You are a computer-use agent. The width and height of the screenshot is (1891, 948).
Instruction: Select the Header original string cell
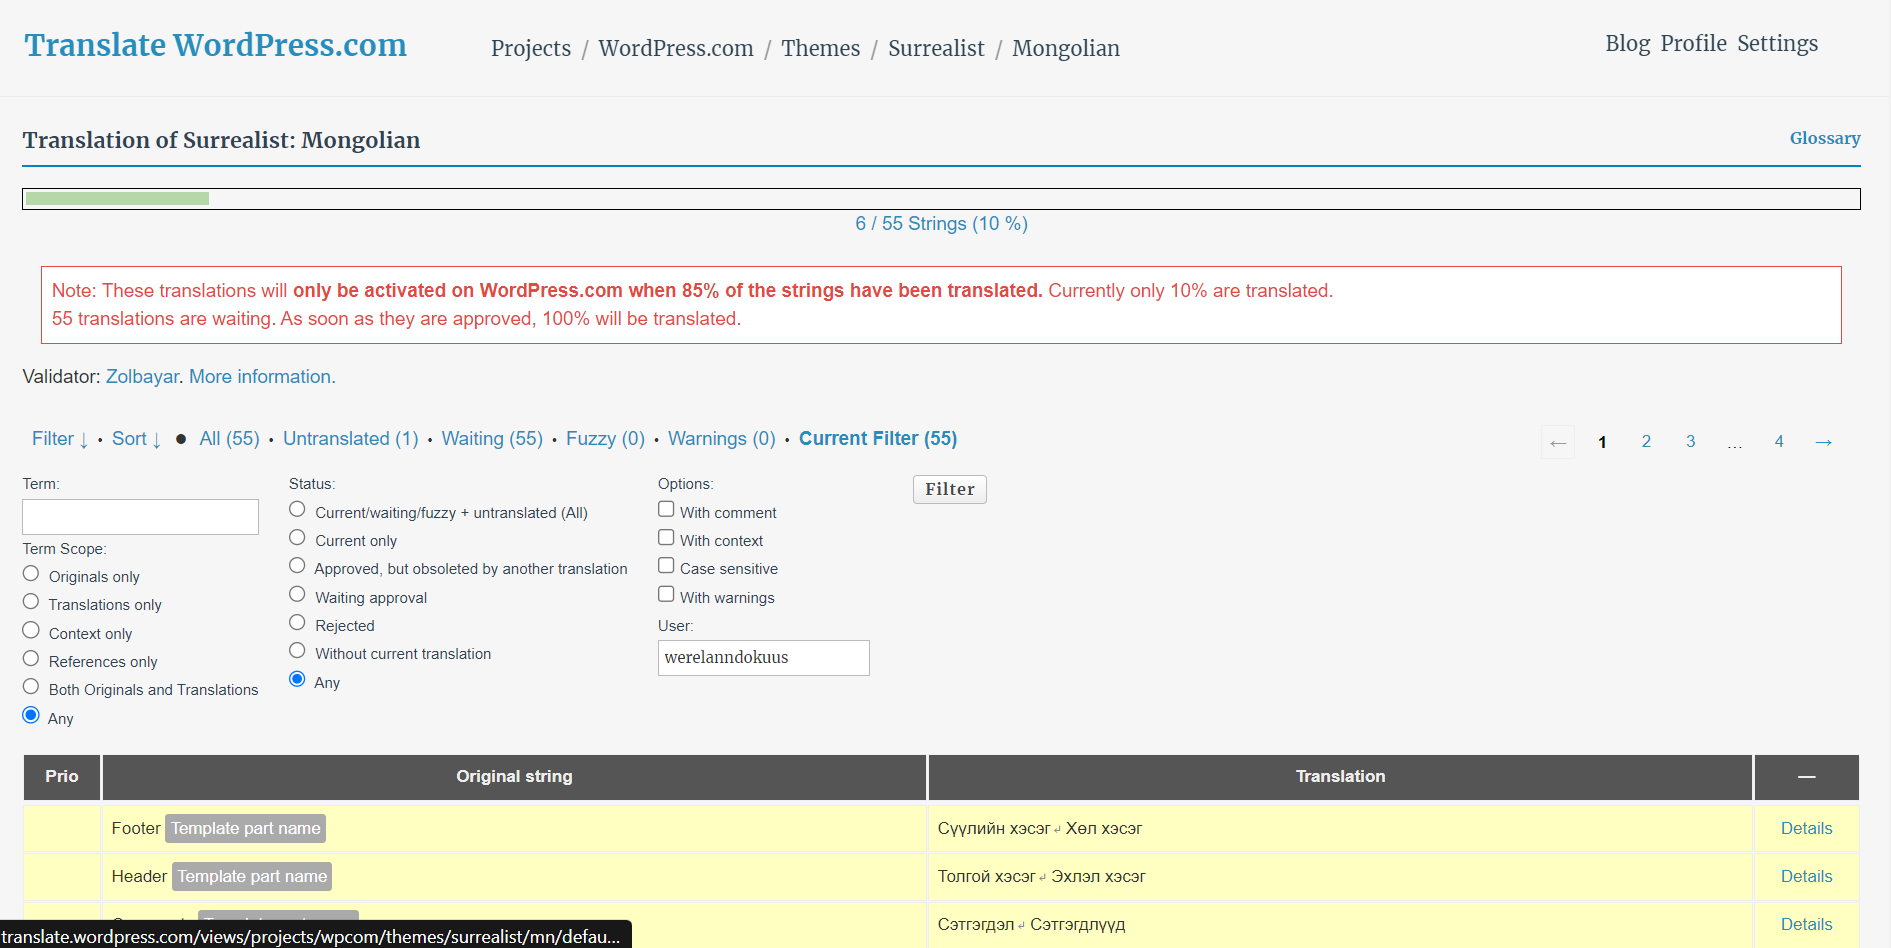(514, 877)
